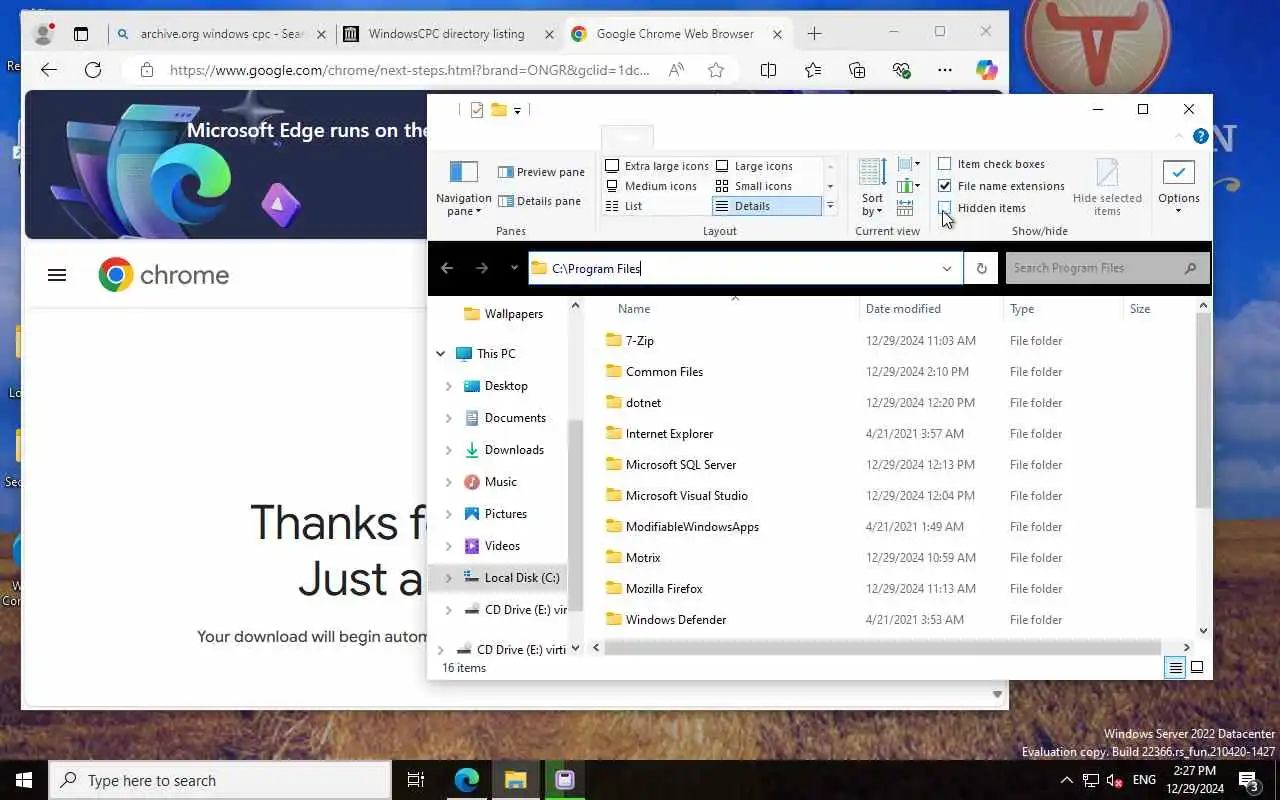Open the Navigation pane menu in File Explorer
The width and height of the screenshot is (1280, 800).
pyautogui.click(x=463, y=189)
